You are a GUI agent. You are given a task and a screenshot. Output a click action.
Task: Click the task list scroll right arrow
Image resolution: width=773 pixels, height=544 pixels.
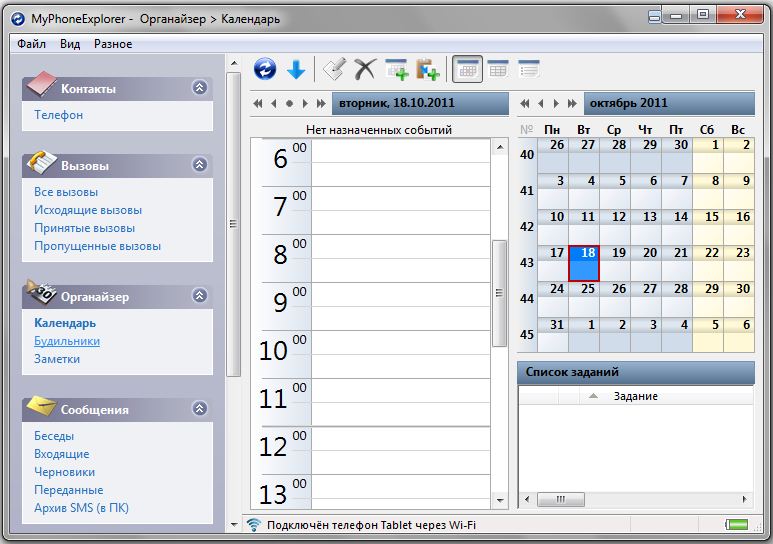pyautogui.click(x=744, y=499)
